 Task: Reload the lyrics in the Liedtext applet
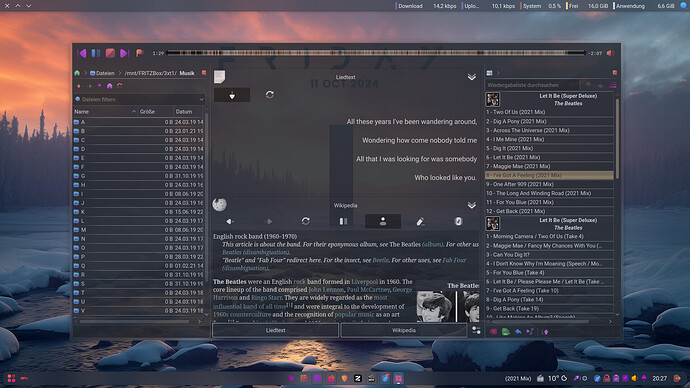tap(270, 95)
